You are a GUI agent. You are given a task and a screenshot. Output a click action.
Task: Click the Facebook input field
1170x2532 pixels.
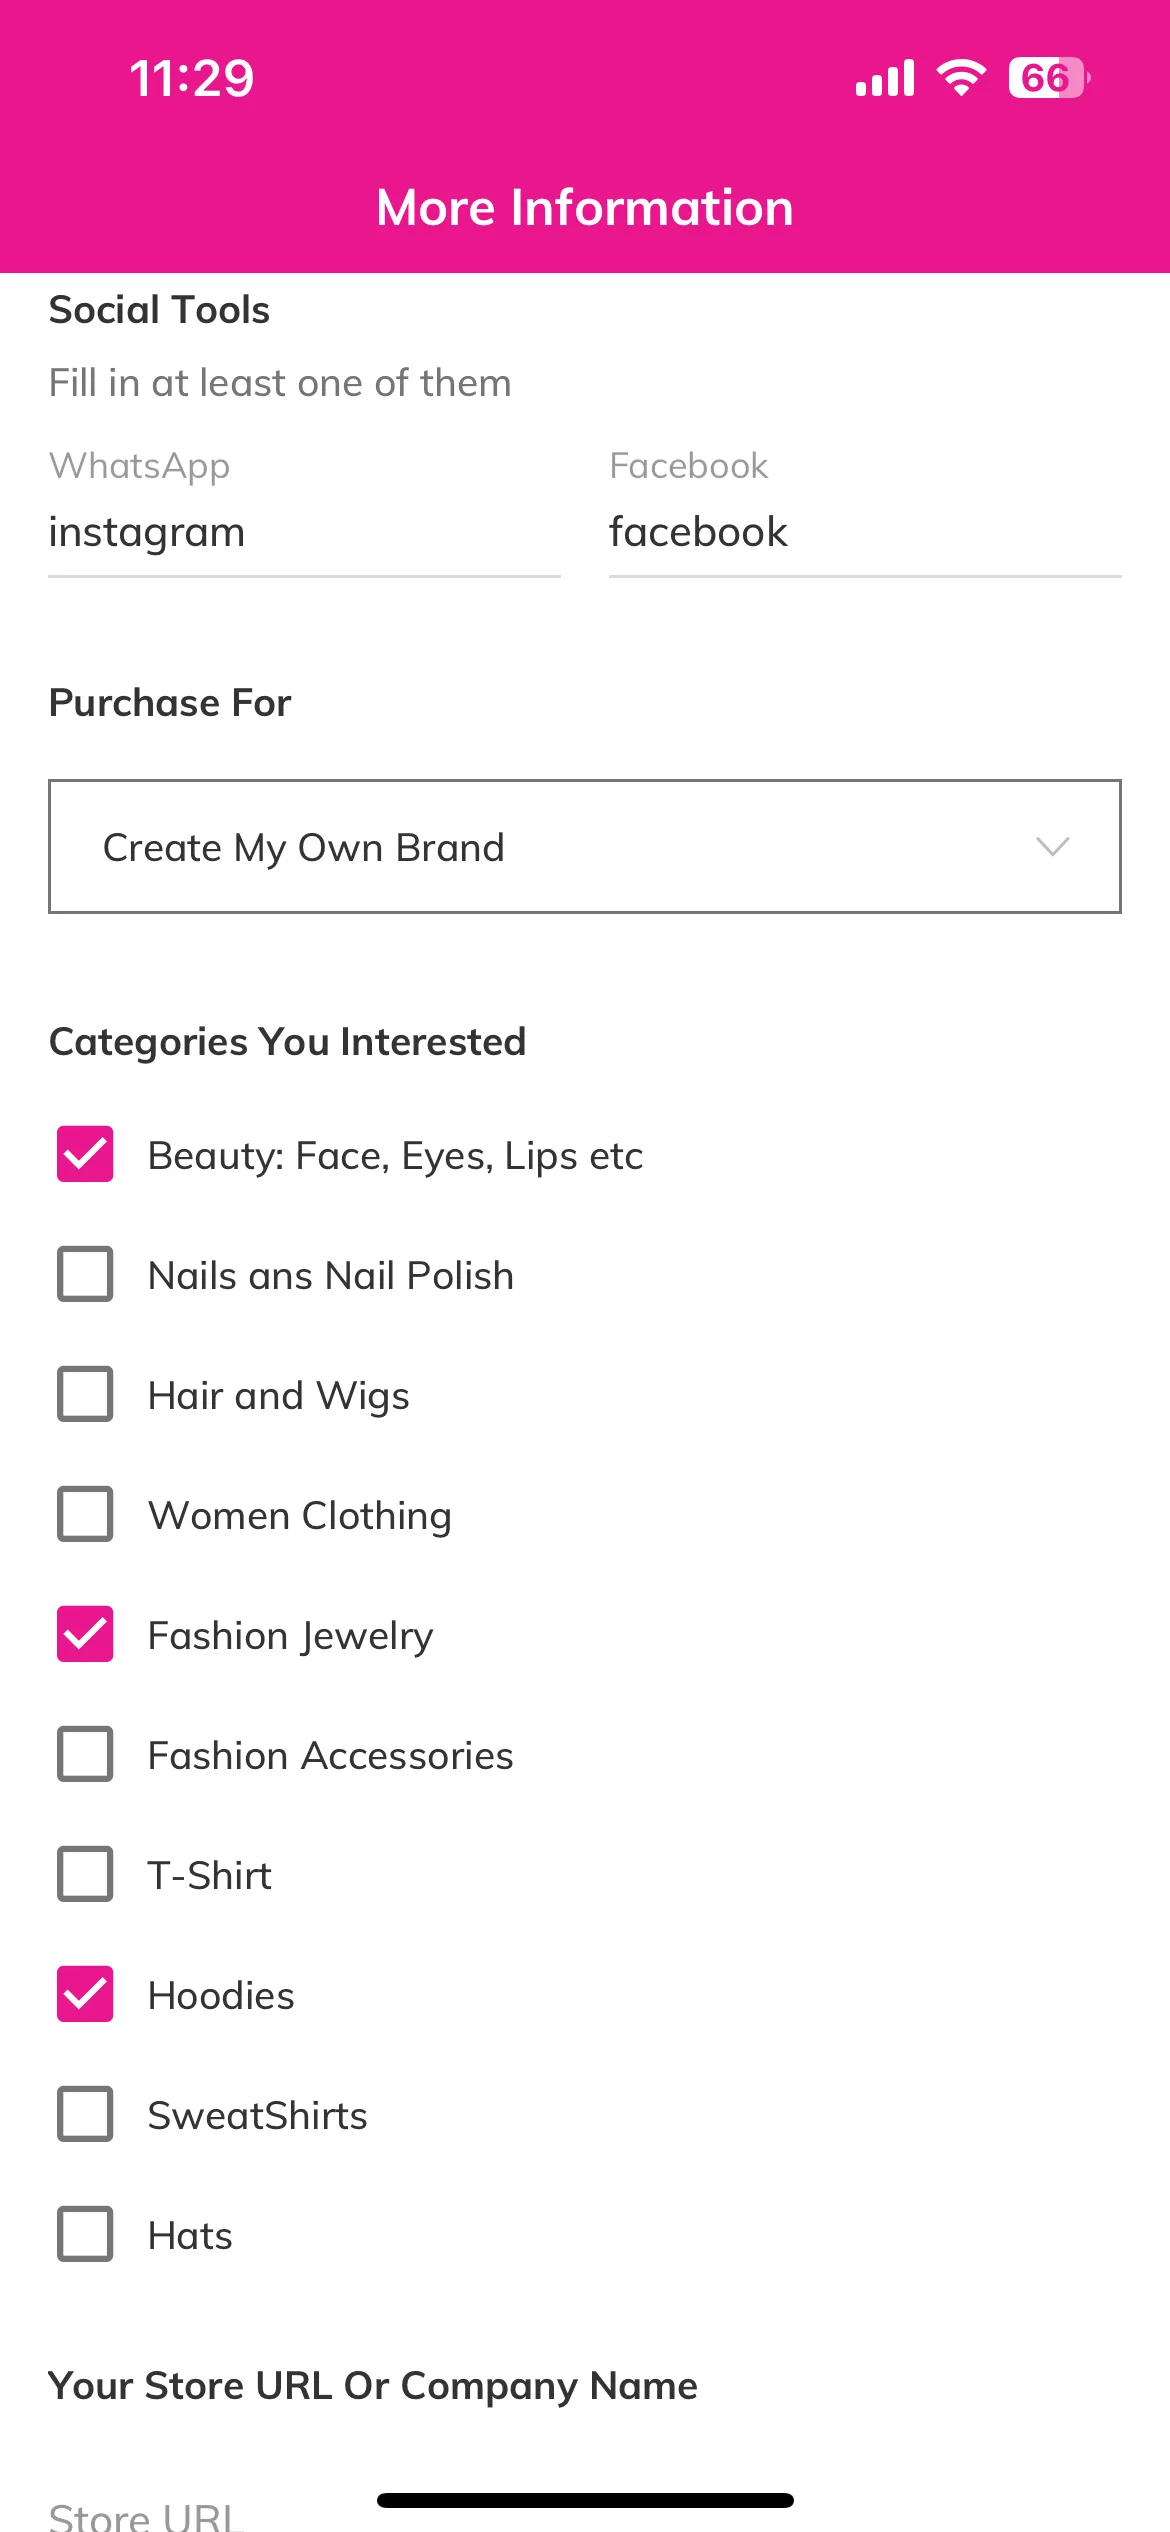point(865,533)
